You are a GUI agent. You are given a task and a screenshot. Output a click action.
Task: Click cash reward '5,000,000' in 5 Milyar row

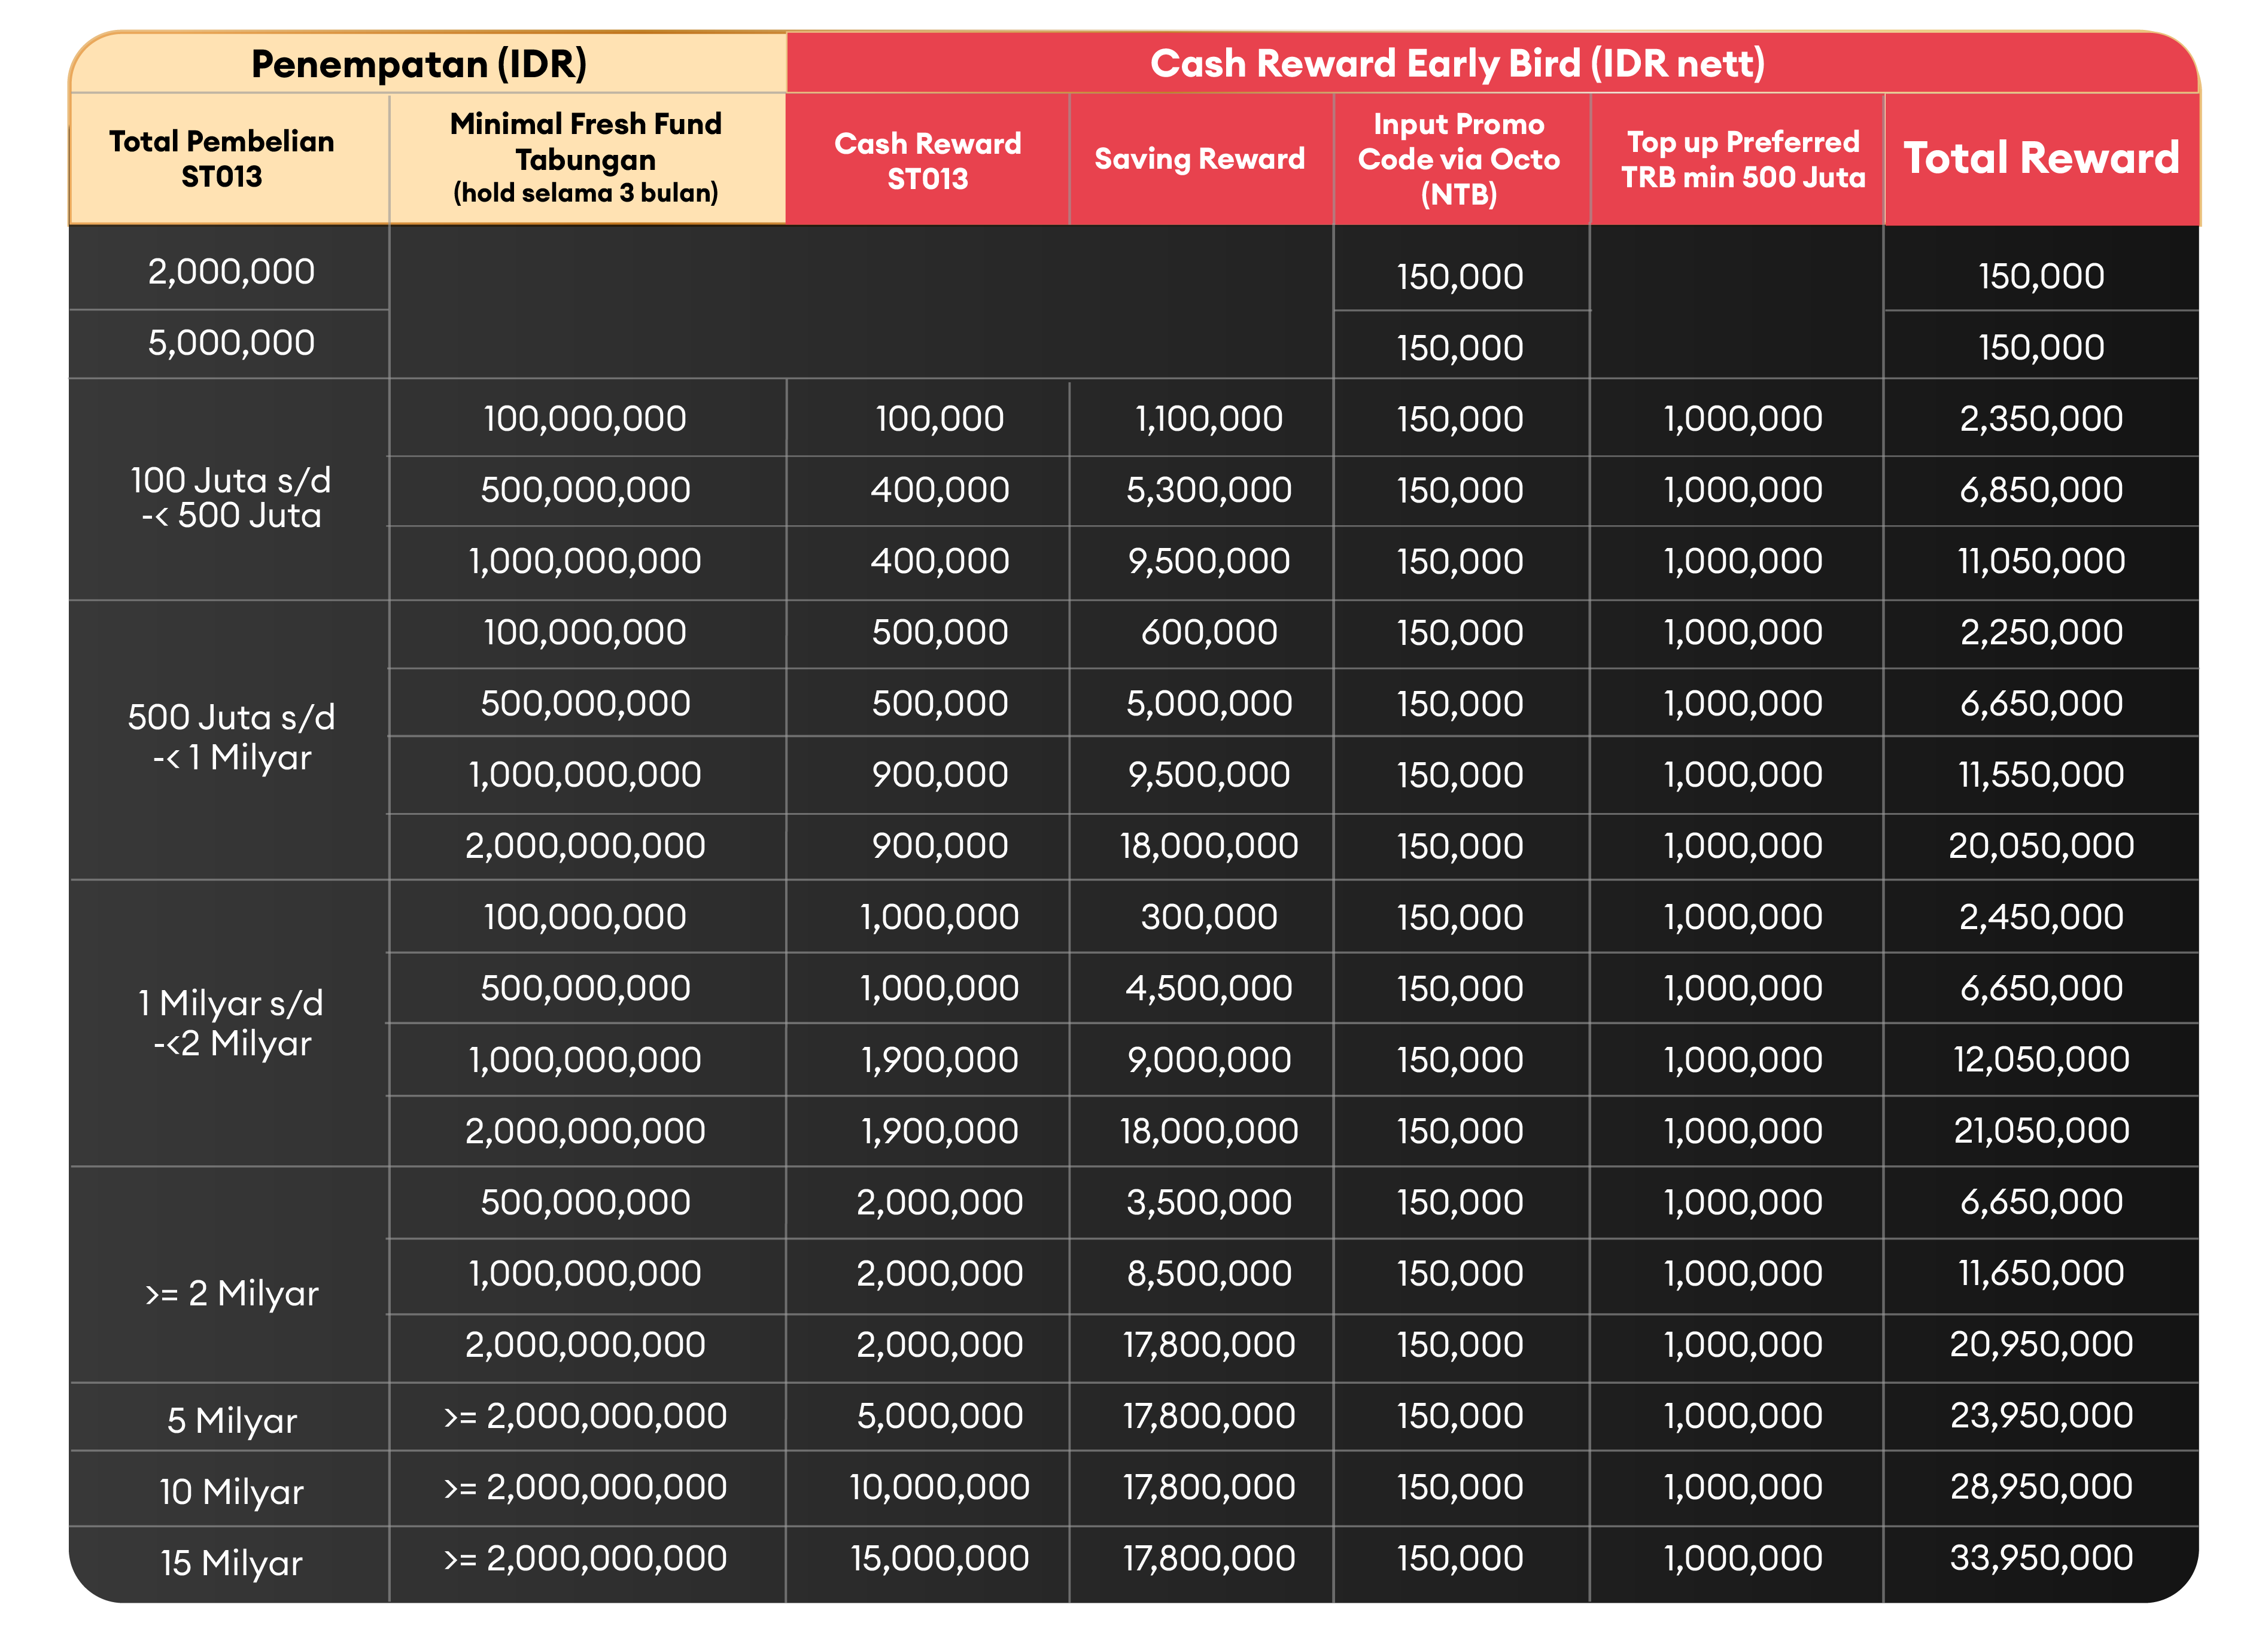click(940, 1415)
